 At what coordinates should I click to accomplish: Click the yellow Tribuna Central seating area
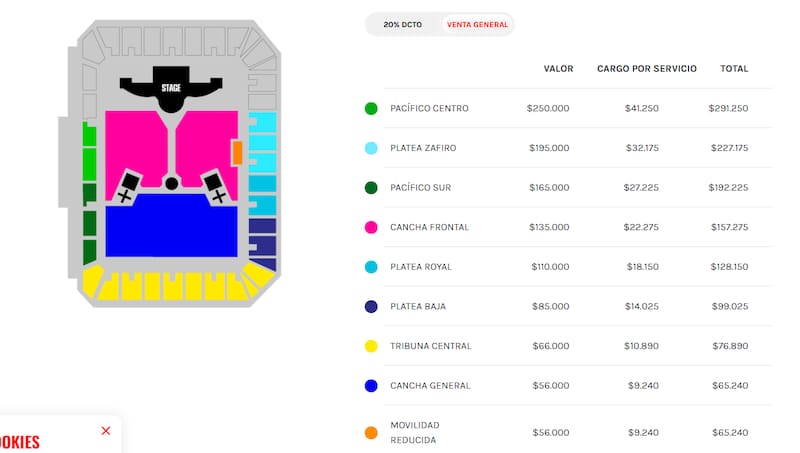coord(170,284)
